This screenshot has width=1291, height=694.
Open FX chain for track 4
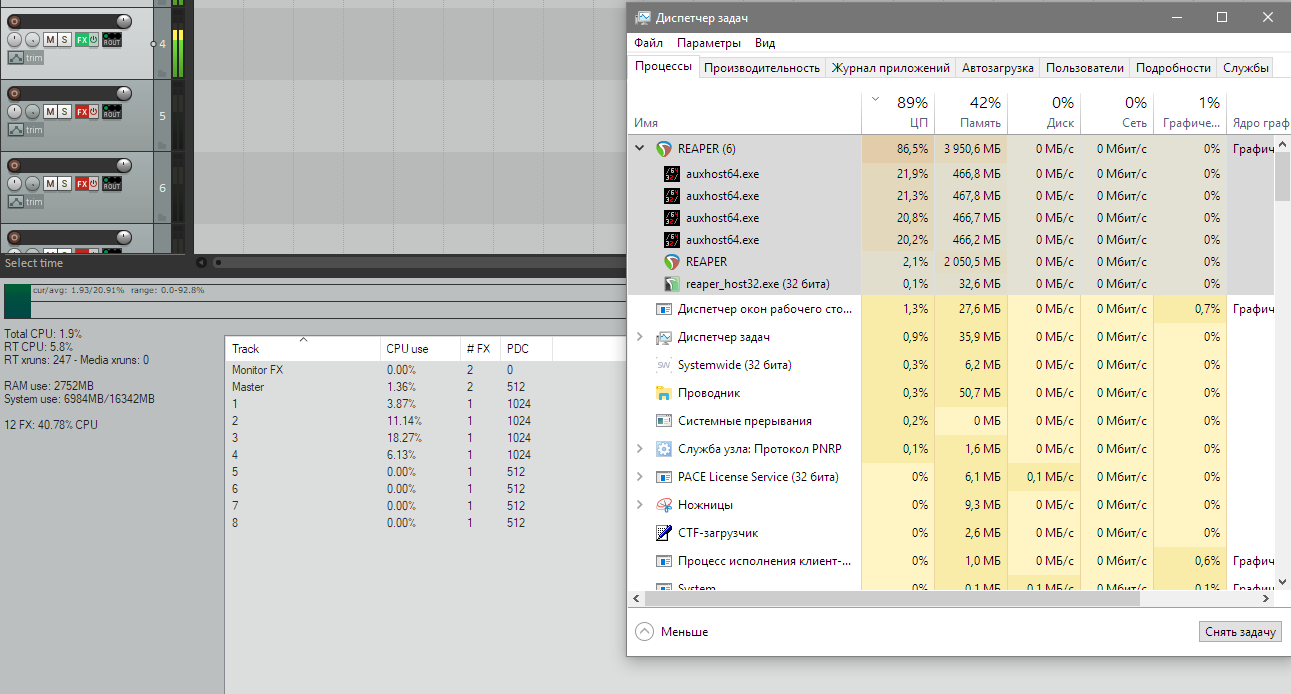tap(82, 39)
